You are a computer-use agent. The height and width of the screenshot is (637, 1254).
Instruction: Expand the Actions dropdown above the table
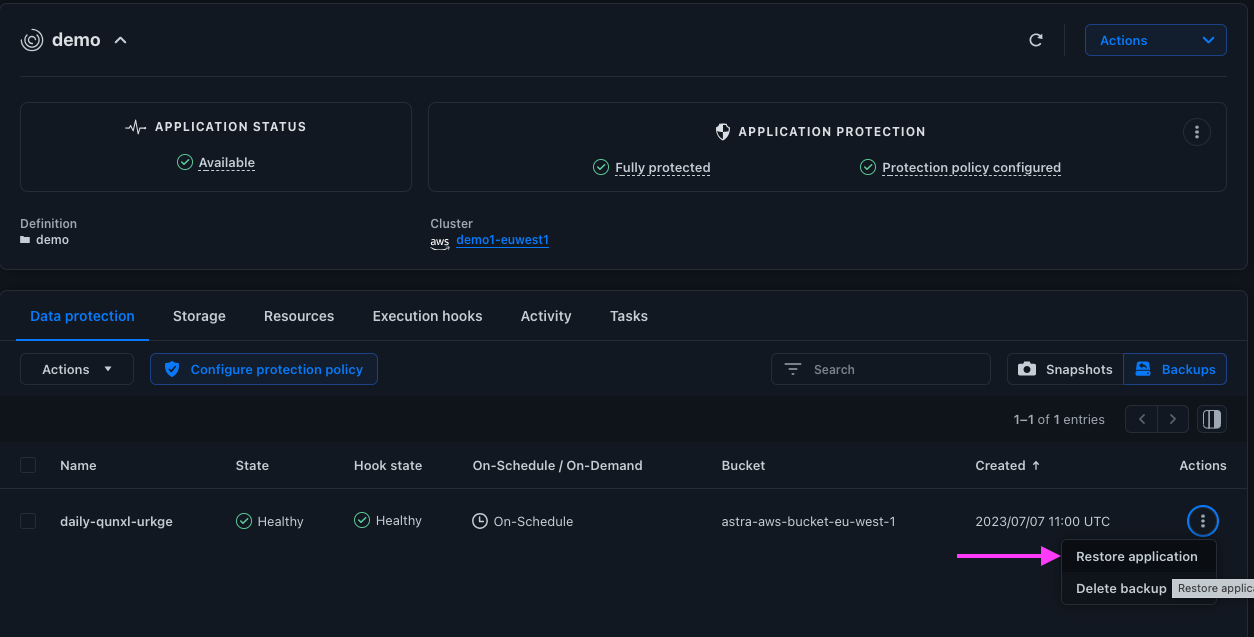coord(77,369)
